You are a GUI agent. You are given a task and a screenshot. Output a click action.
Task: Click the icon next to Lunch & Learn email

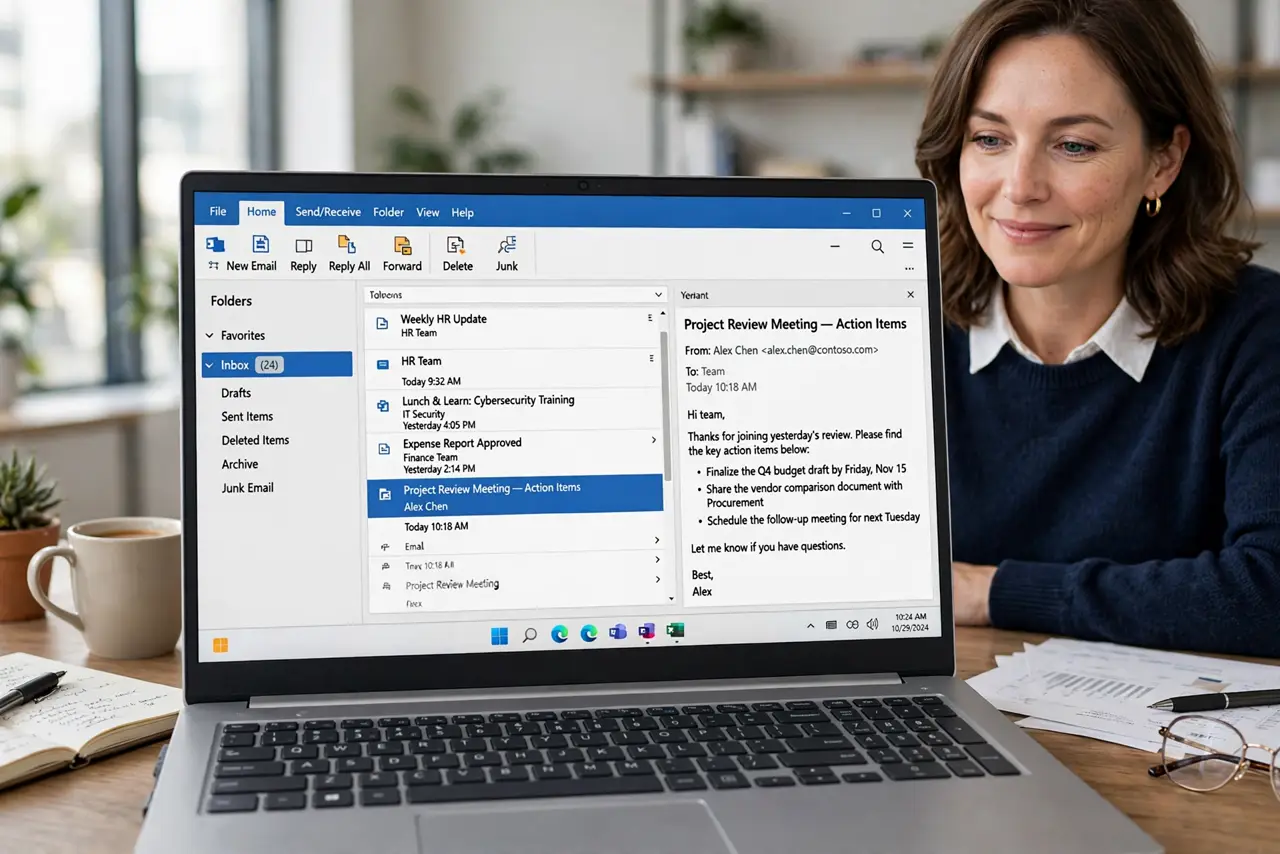(382, 405)
